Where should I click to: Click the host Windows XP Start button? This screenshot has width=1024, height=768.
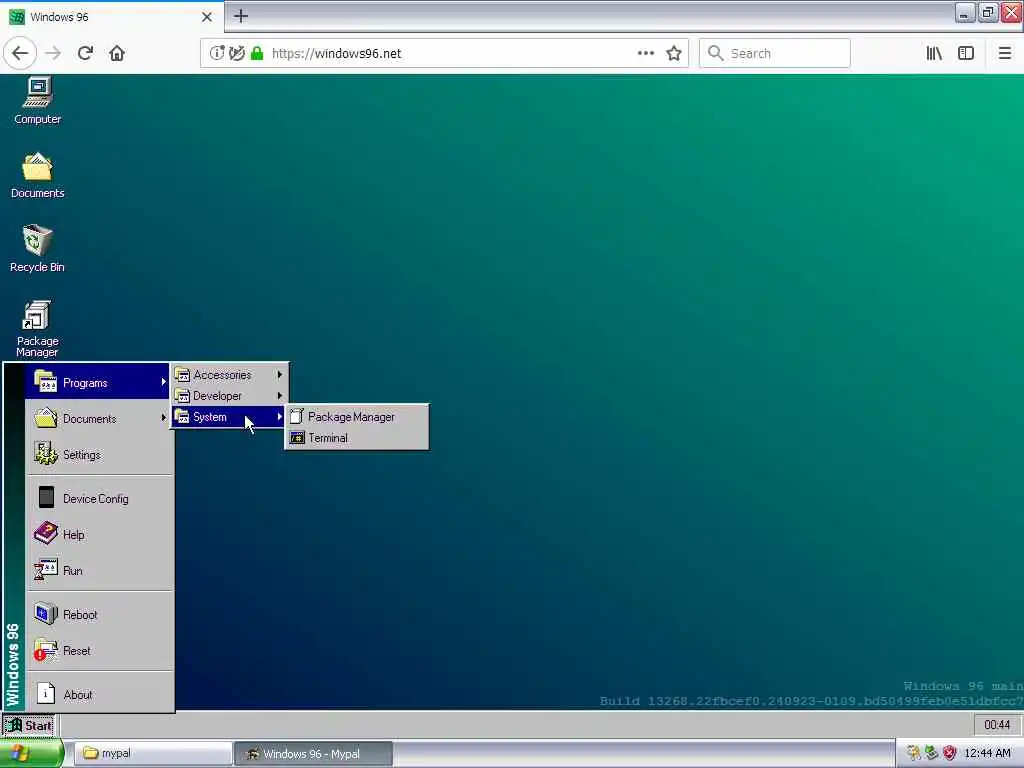tap(31, 754)
